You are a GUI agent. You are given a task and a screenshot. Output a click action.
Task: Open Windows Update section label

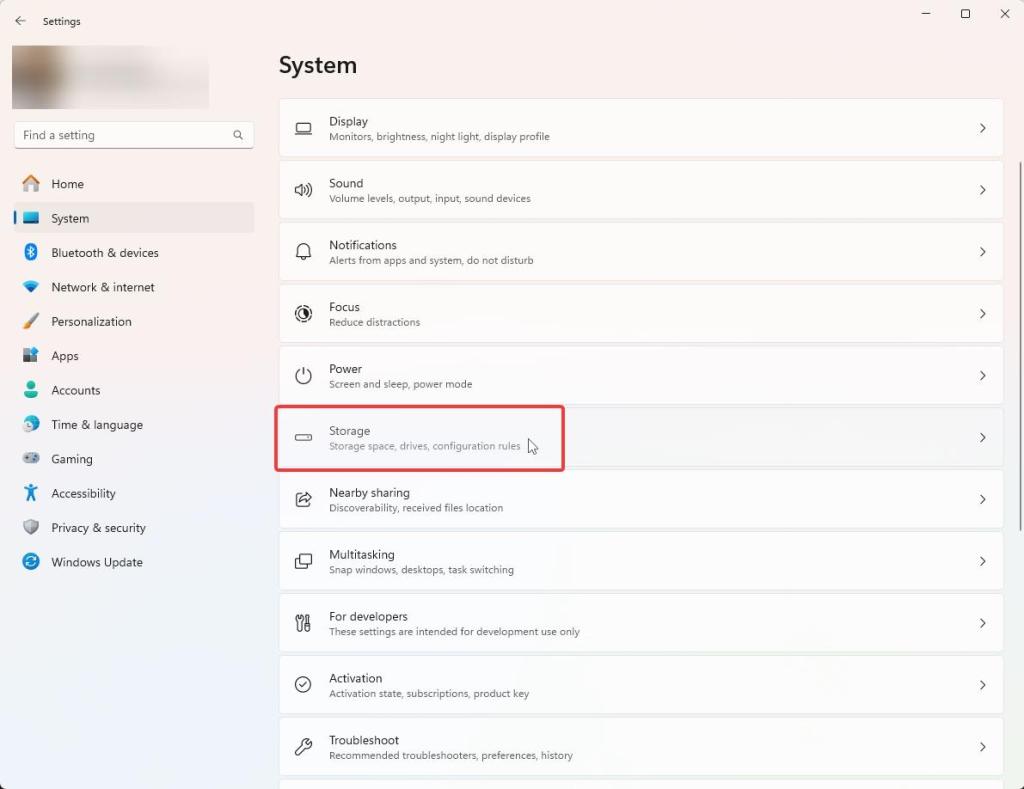click(97, 562)
